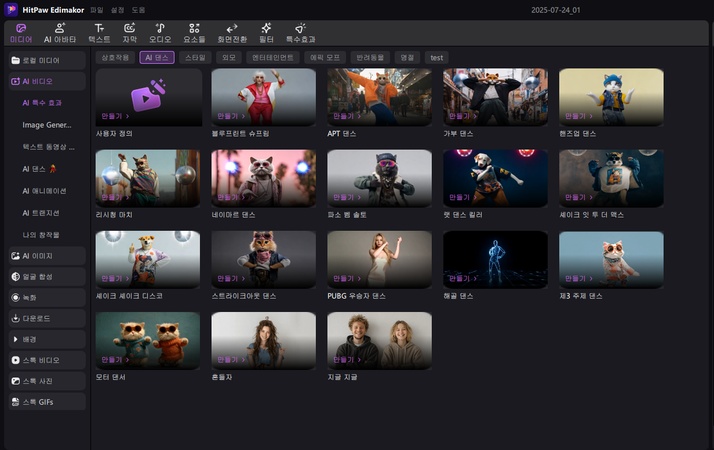Open the 특수효과 (Effects) icon
This screenshot has height=450, width=714.
point(301,28)
